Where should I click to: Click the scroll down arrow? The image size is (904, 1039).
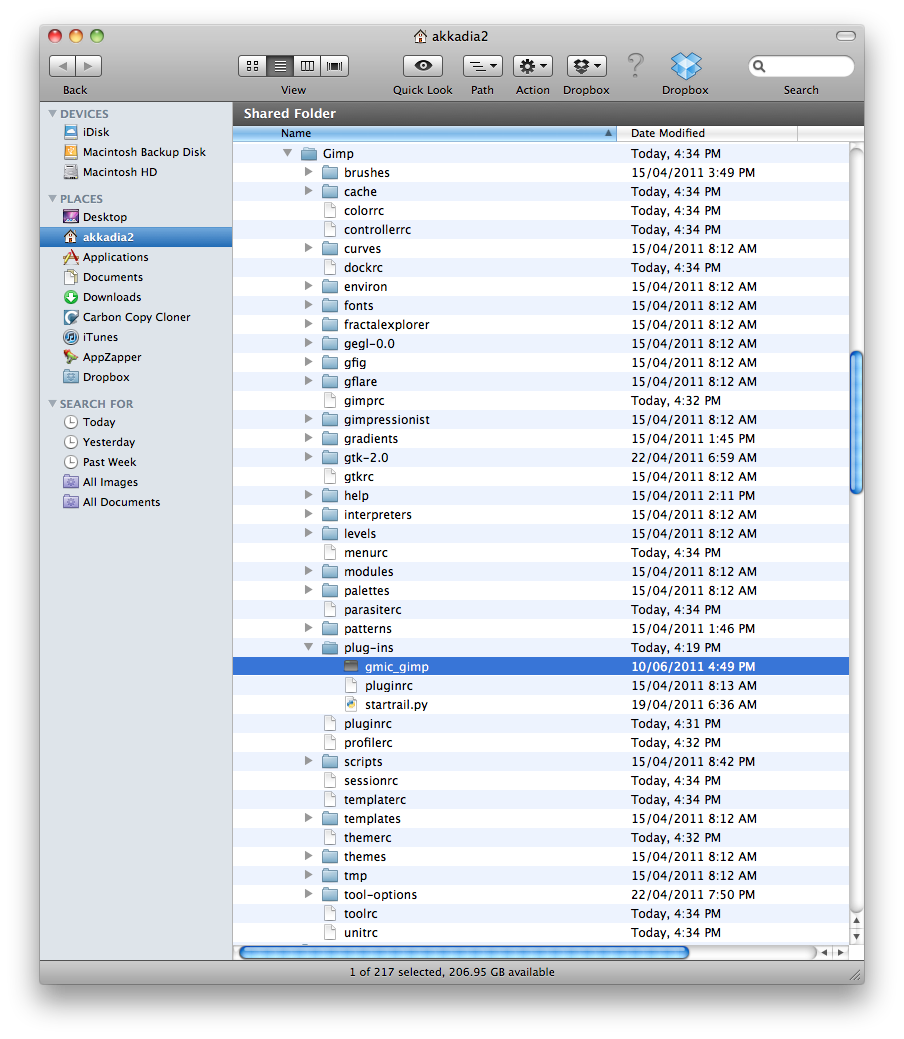(856, 936)
